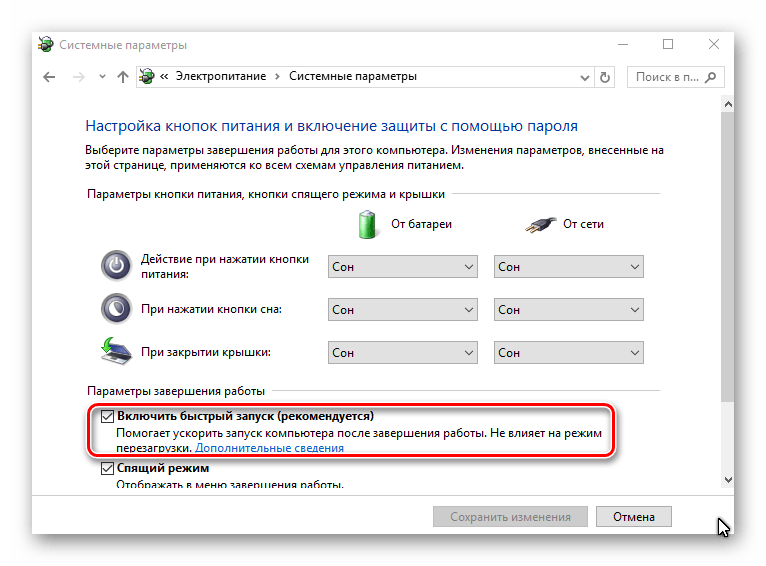
Task: Click the « breadcrumb overflow marker
Action: pyautogui.click(x=164, y=76)
